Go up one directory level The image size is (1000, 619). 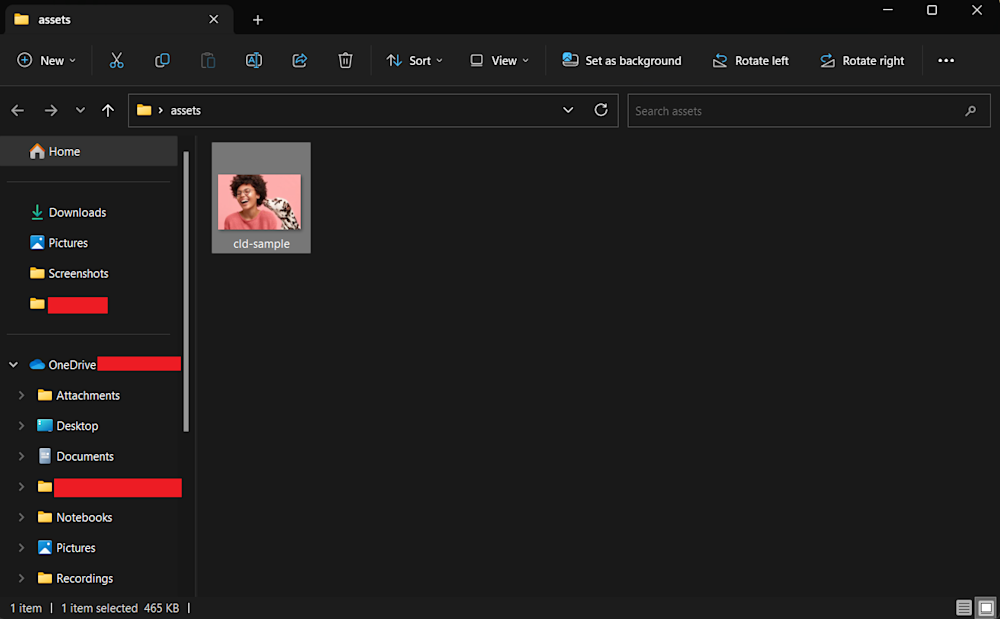(108, 111)
